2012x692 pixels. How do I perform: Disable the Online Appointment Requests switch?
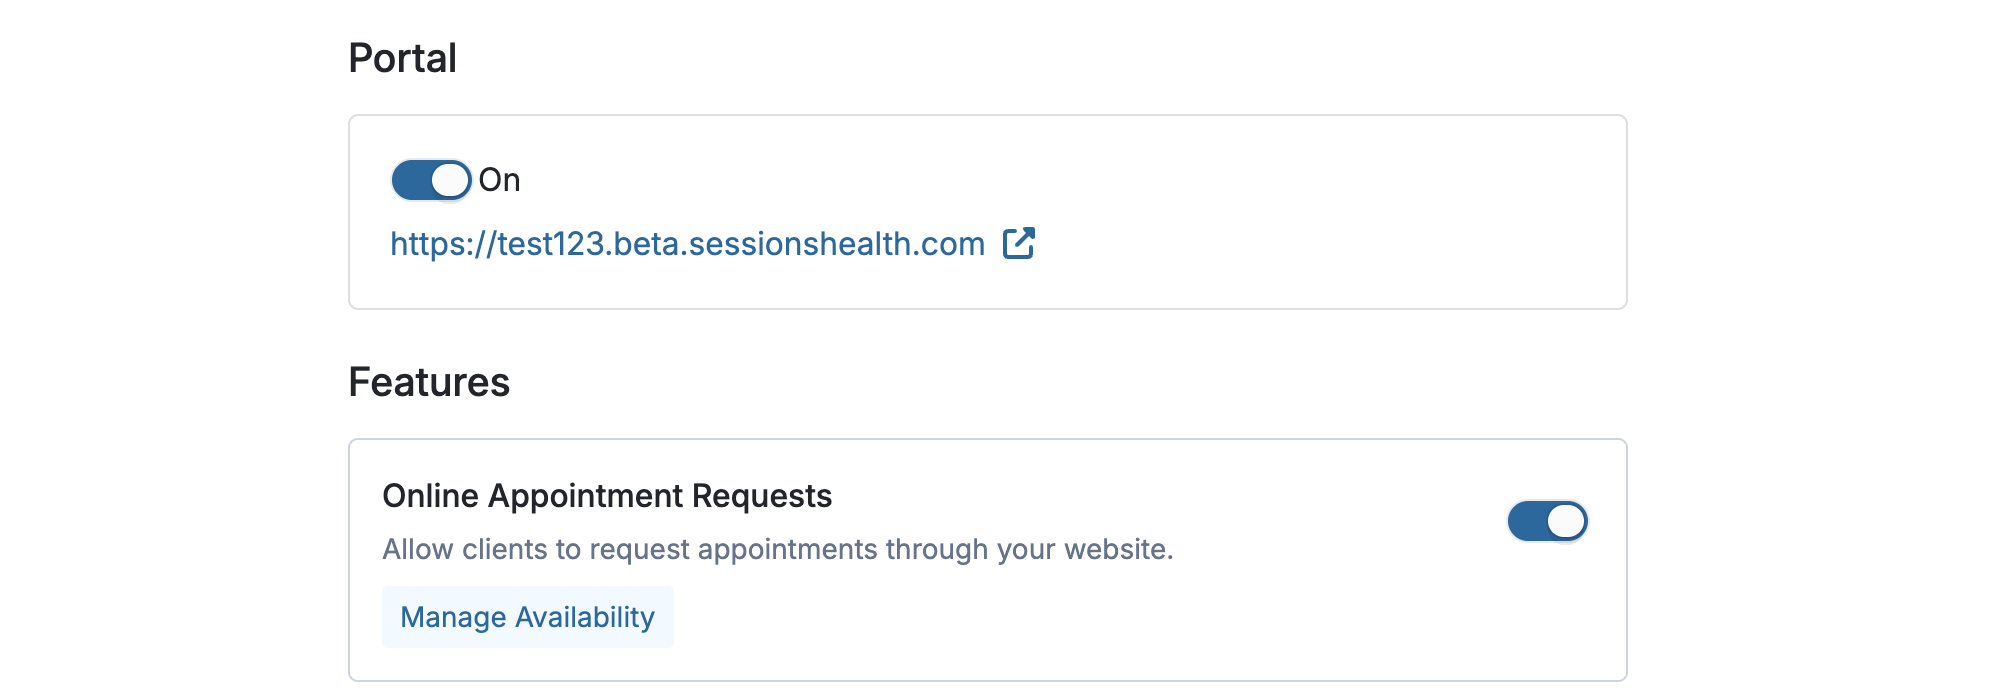[1547, 521]
